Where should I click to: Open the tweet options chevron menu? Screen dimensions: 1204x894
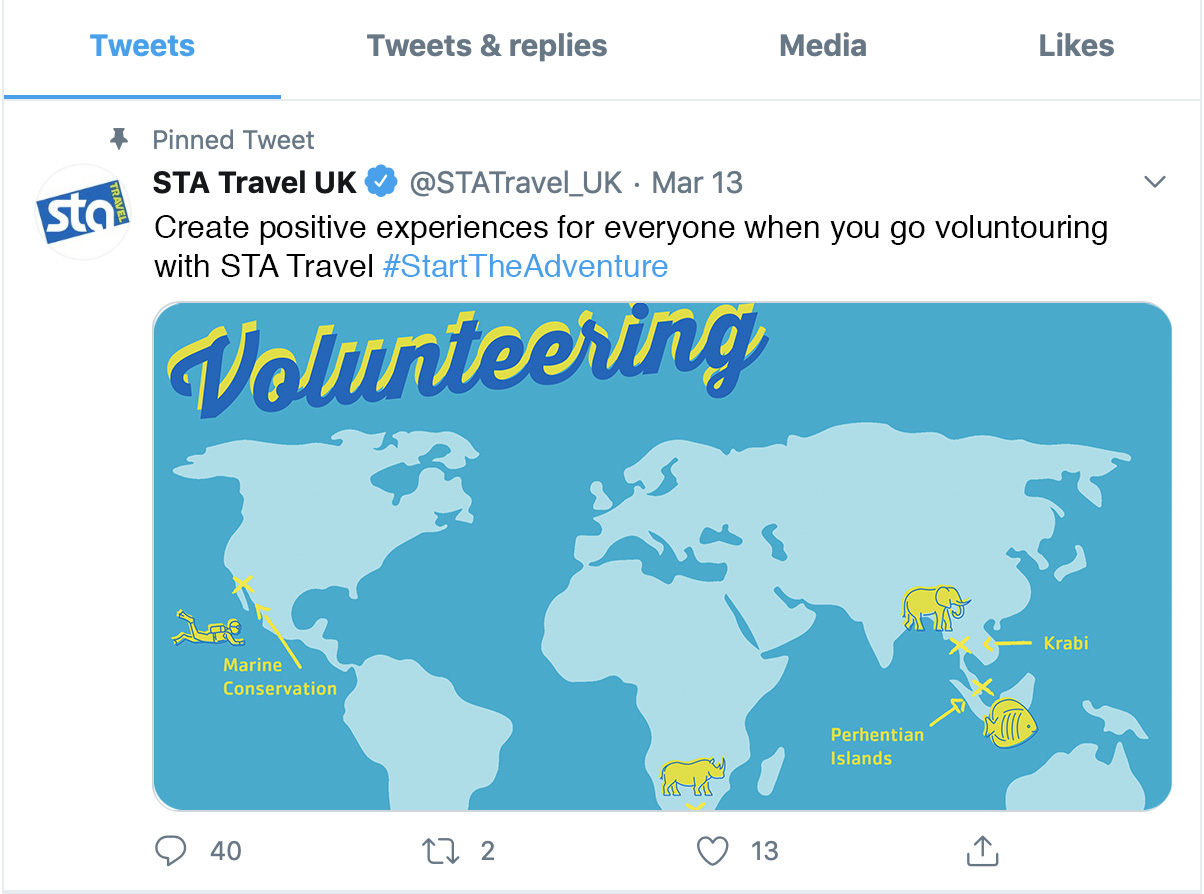[1155, 182]
